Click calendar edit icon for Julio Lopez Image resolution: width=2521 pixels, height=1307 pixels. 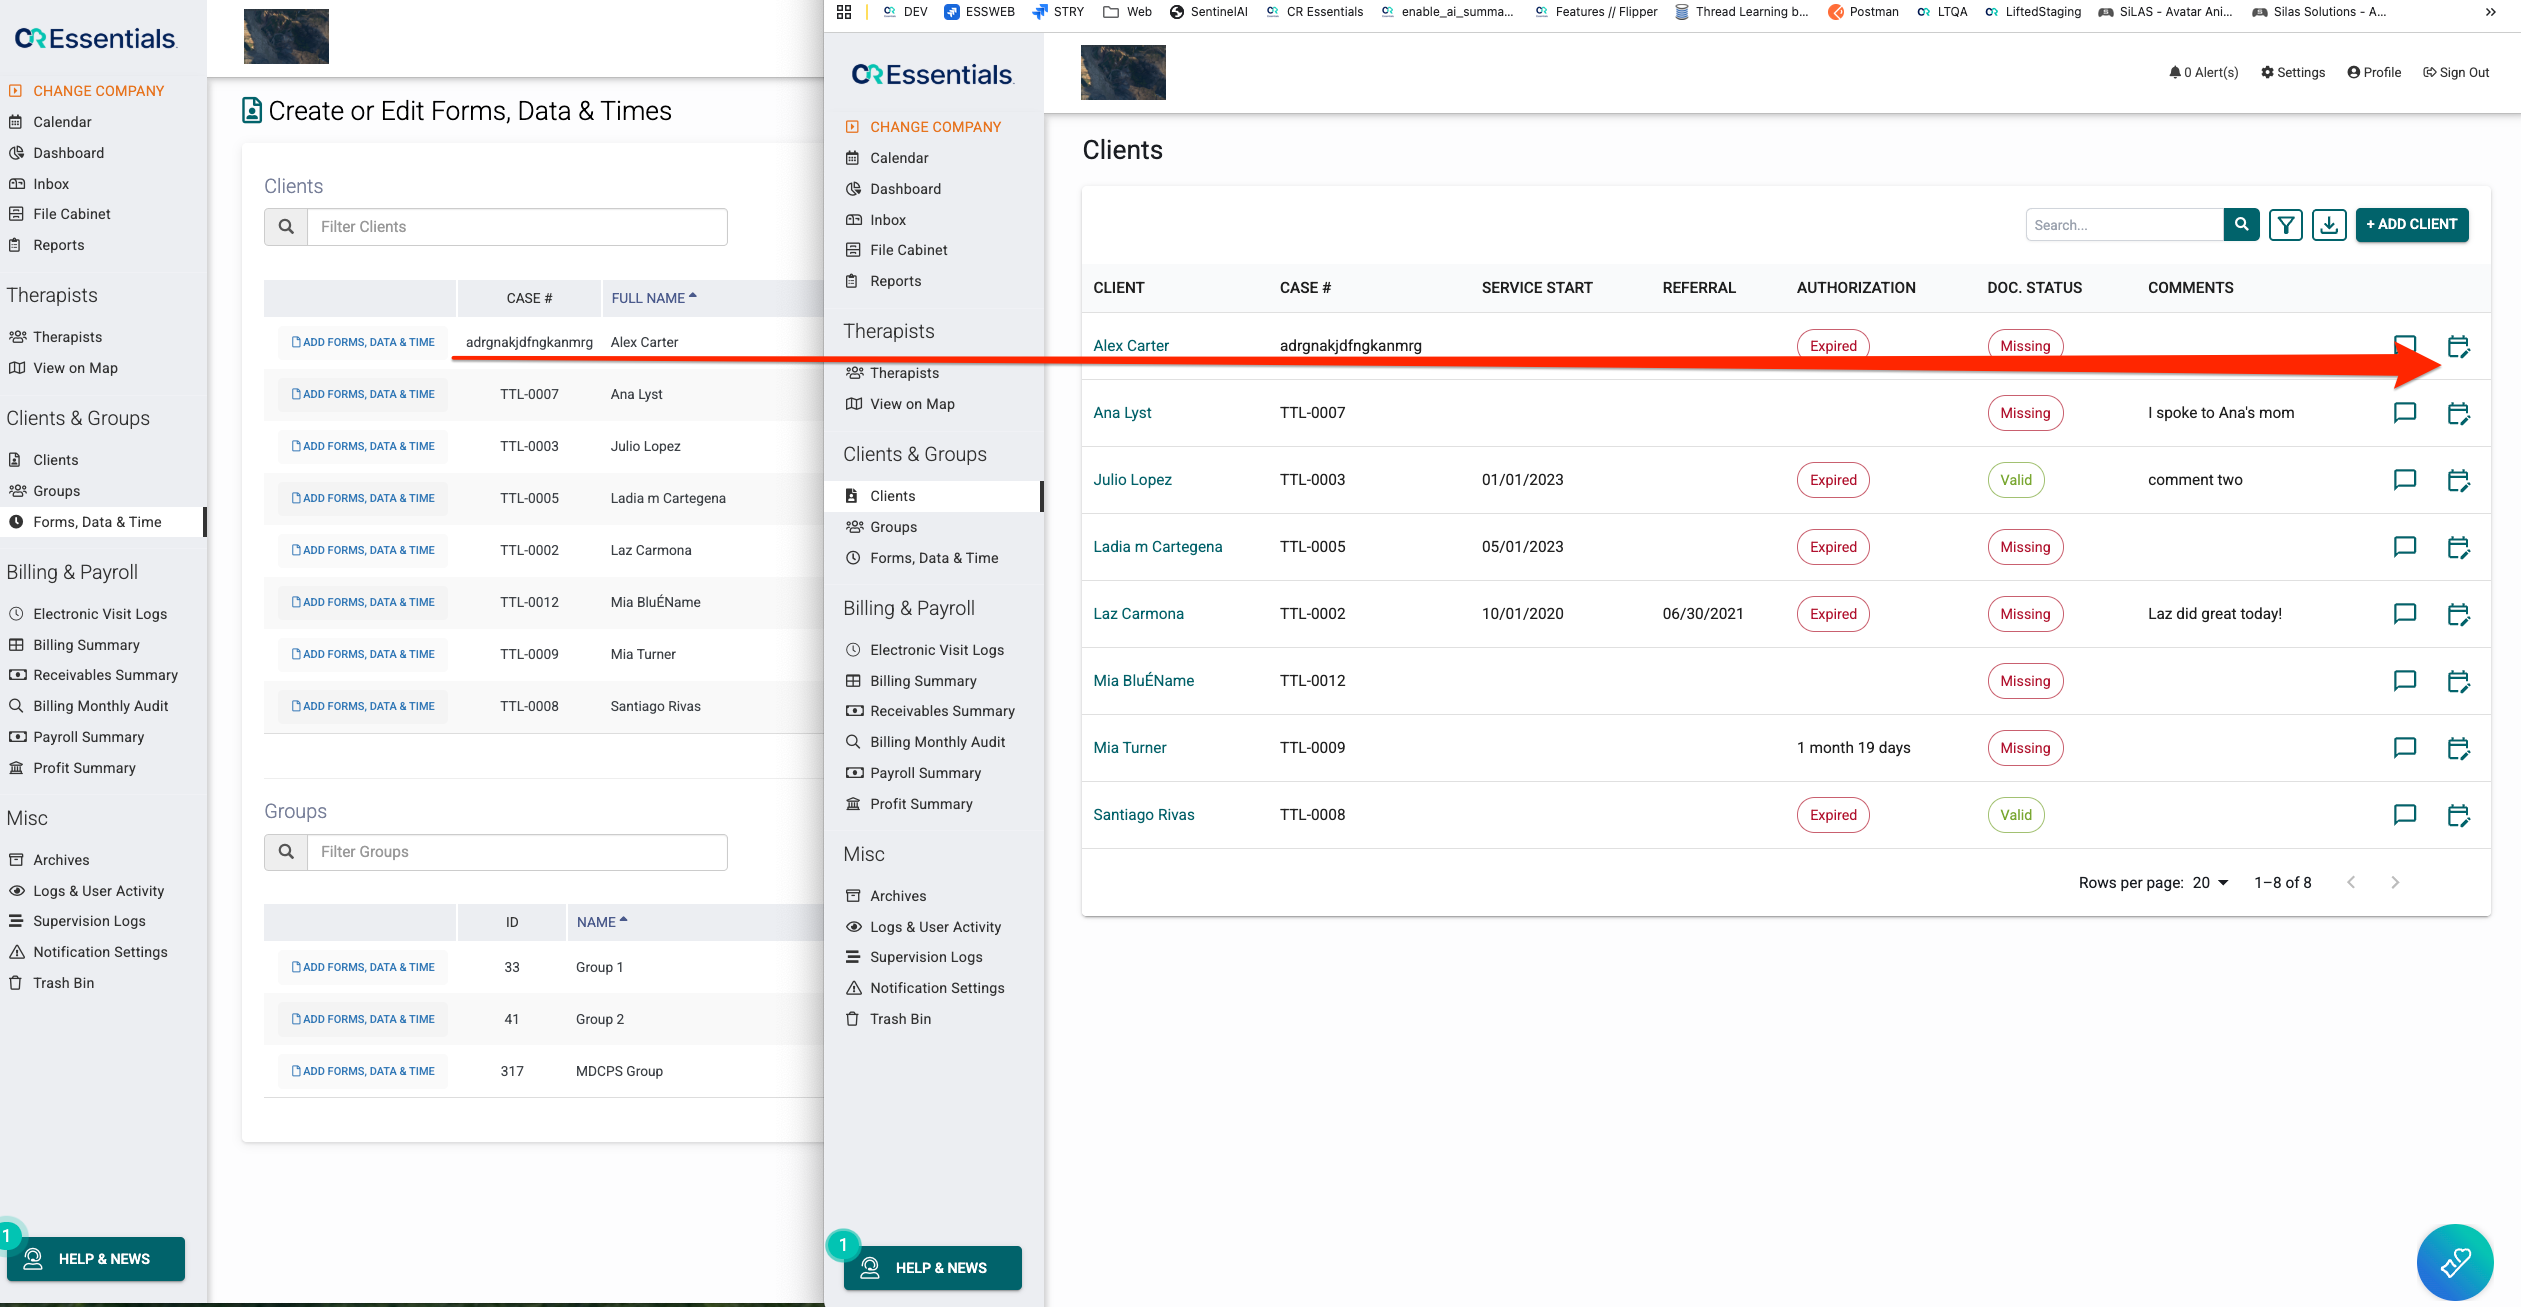[2458, 480]
